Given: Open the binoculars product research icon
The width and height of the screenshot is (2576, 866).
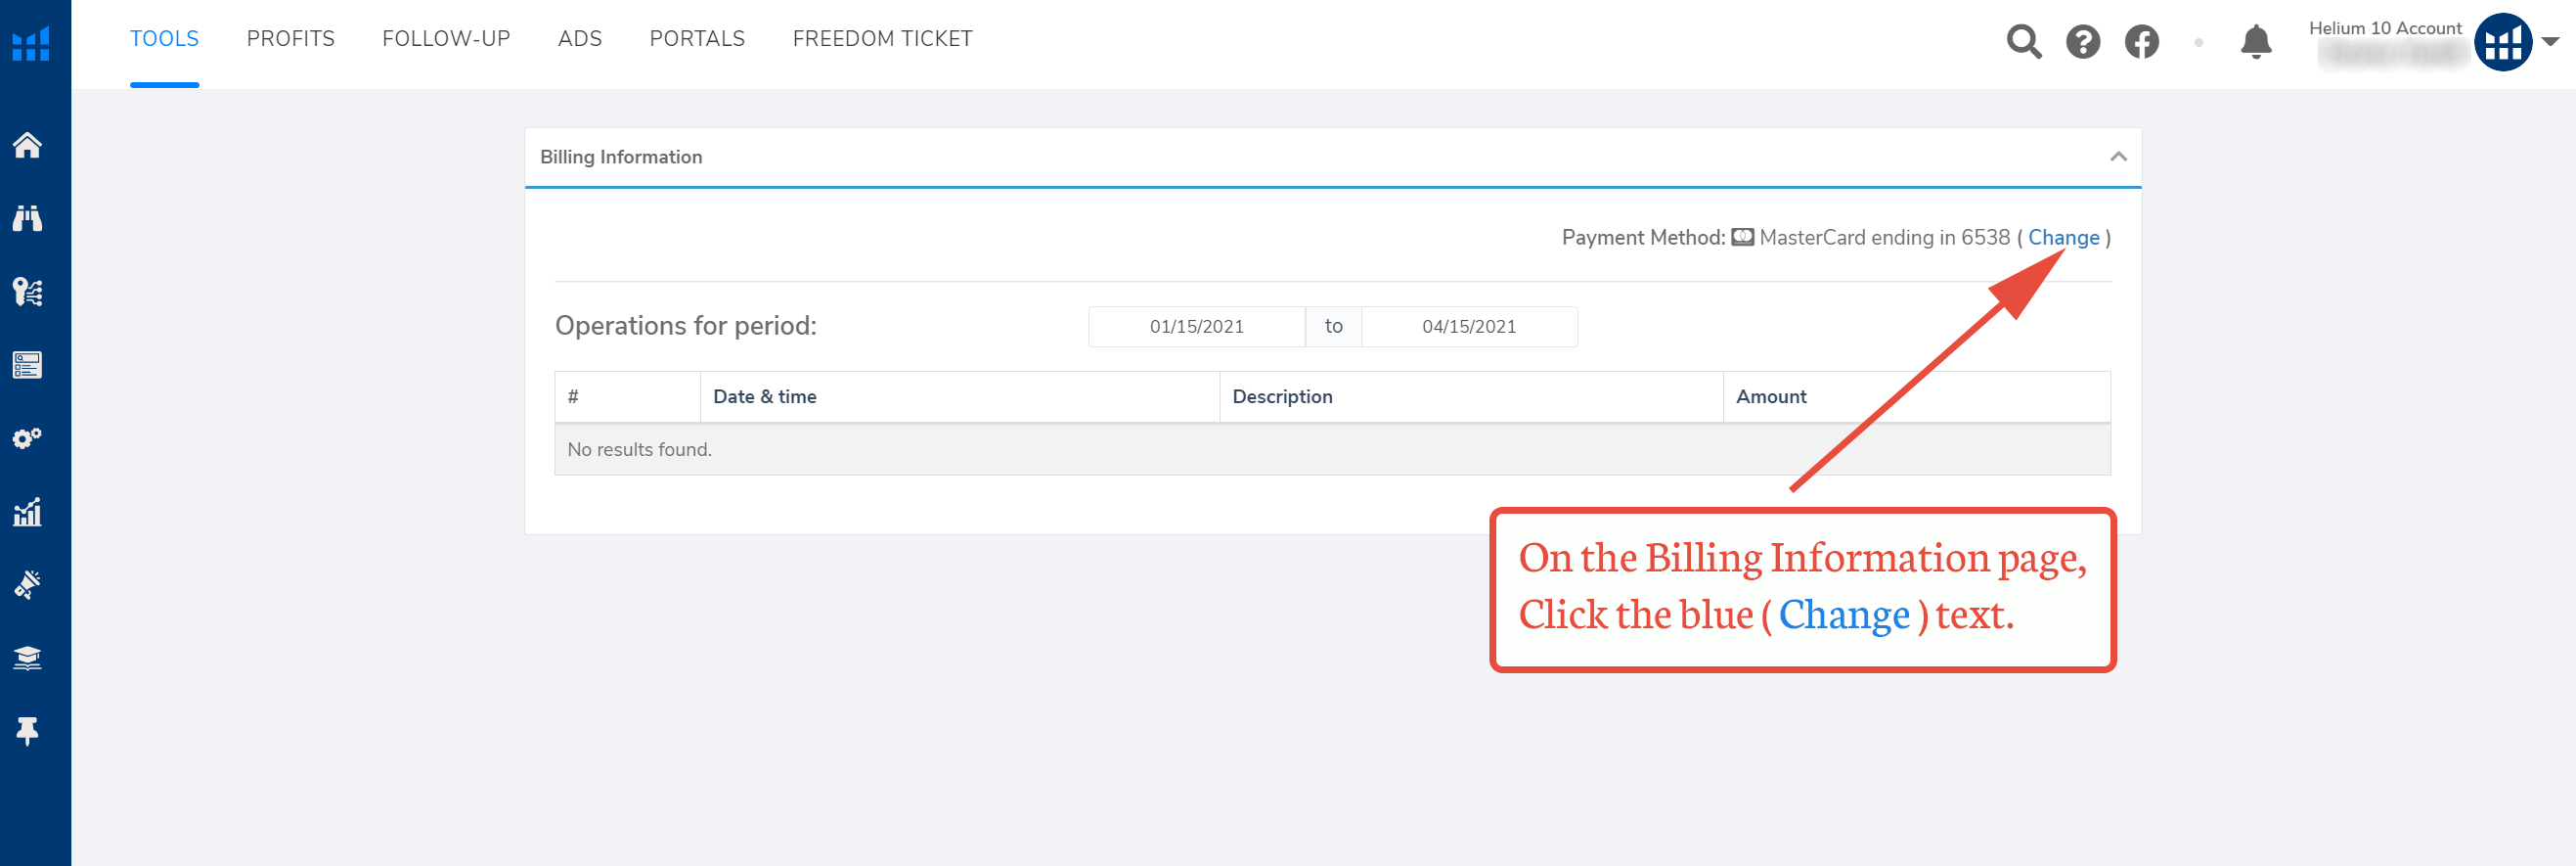Looking at the screenshot, I should (27, 219).
